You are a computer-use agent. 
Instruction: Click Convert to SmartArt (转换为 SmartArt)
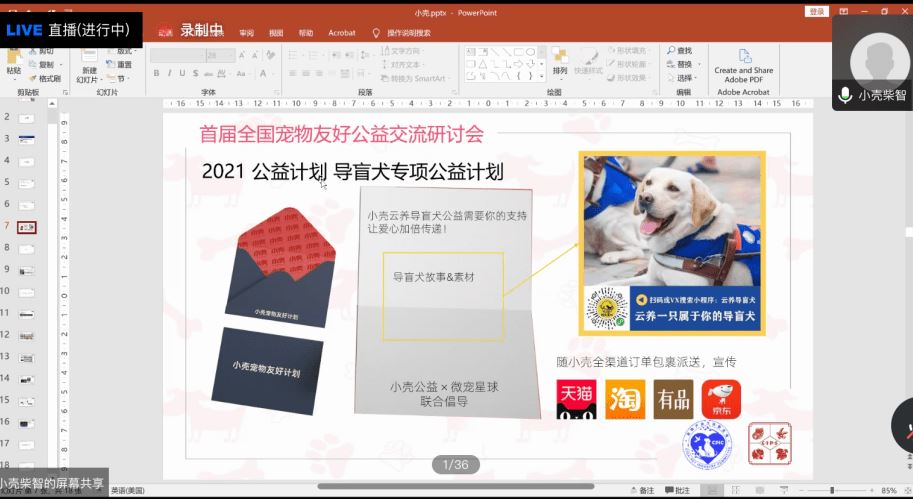(x=416, y=79)
